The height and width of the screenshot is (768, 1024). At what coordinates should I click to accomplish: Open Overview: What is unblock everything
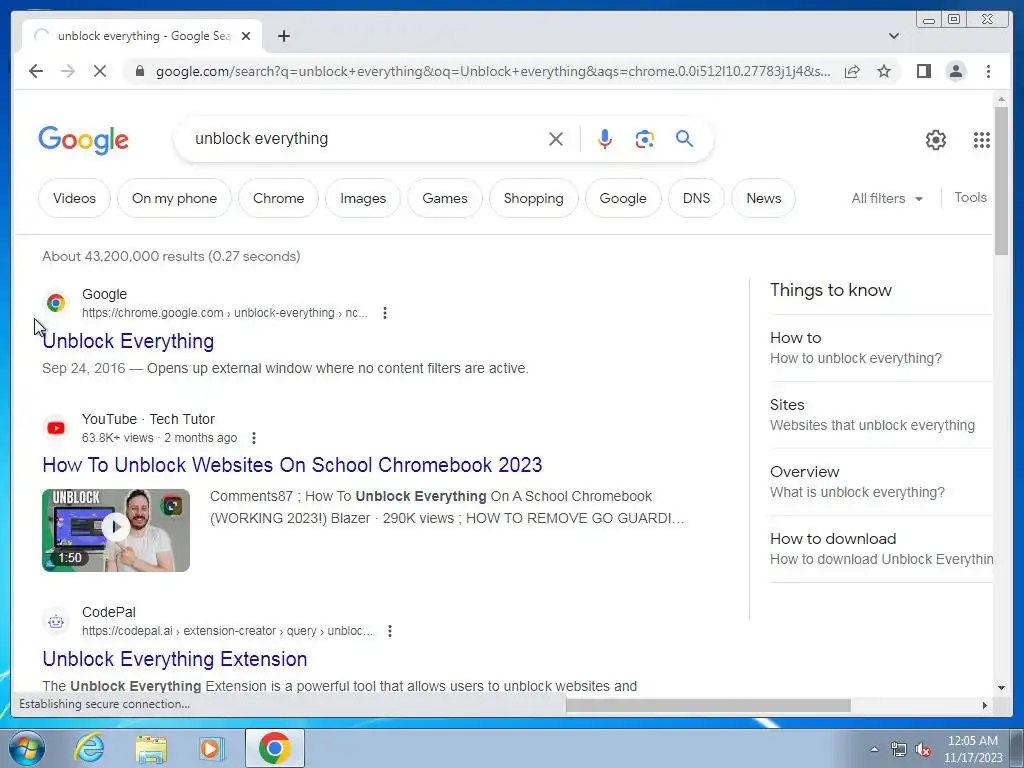880,481
